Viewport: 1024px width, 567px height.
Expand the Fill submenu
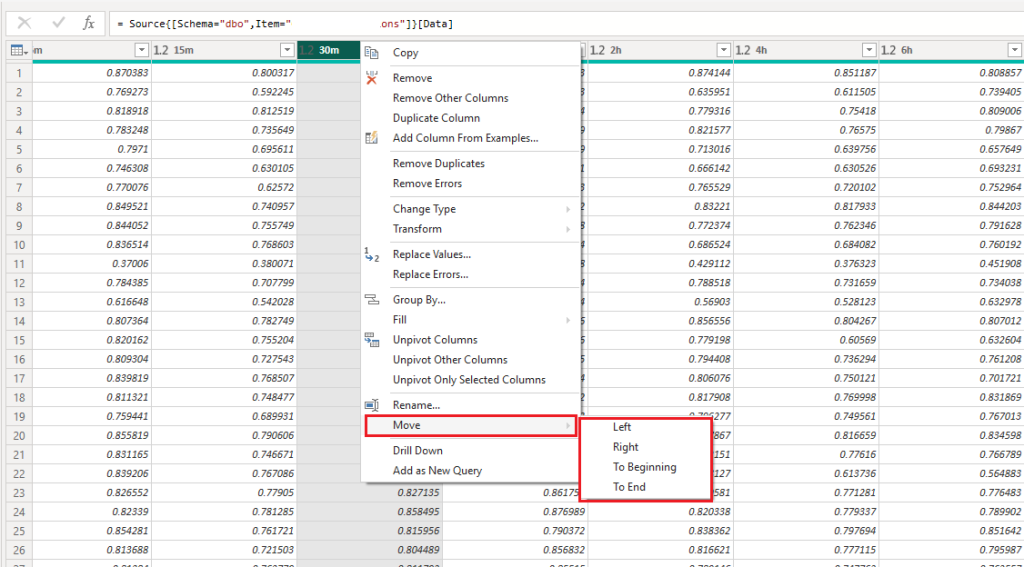[470, 320]
